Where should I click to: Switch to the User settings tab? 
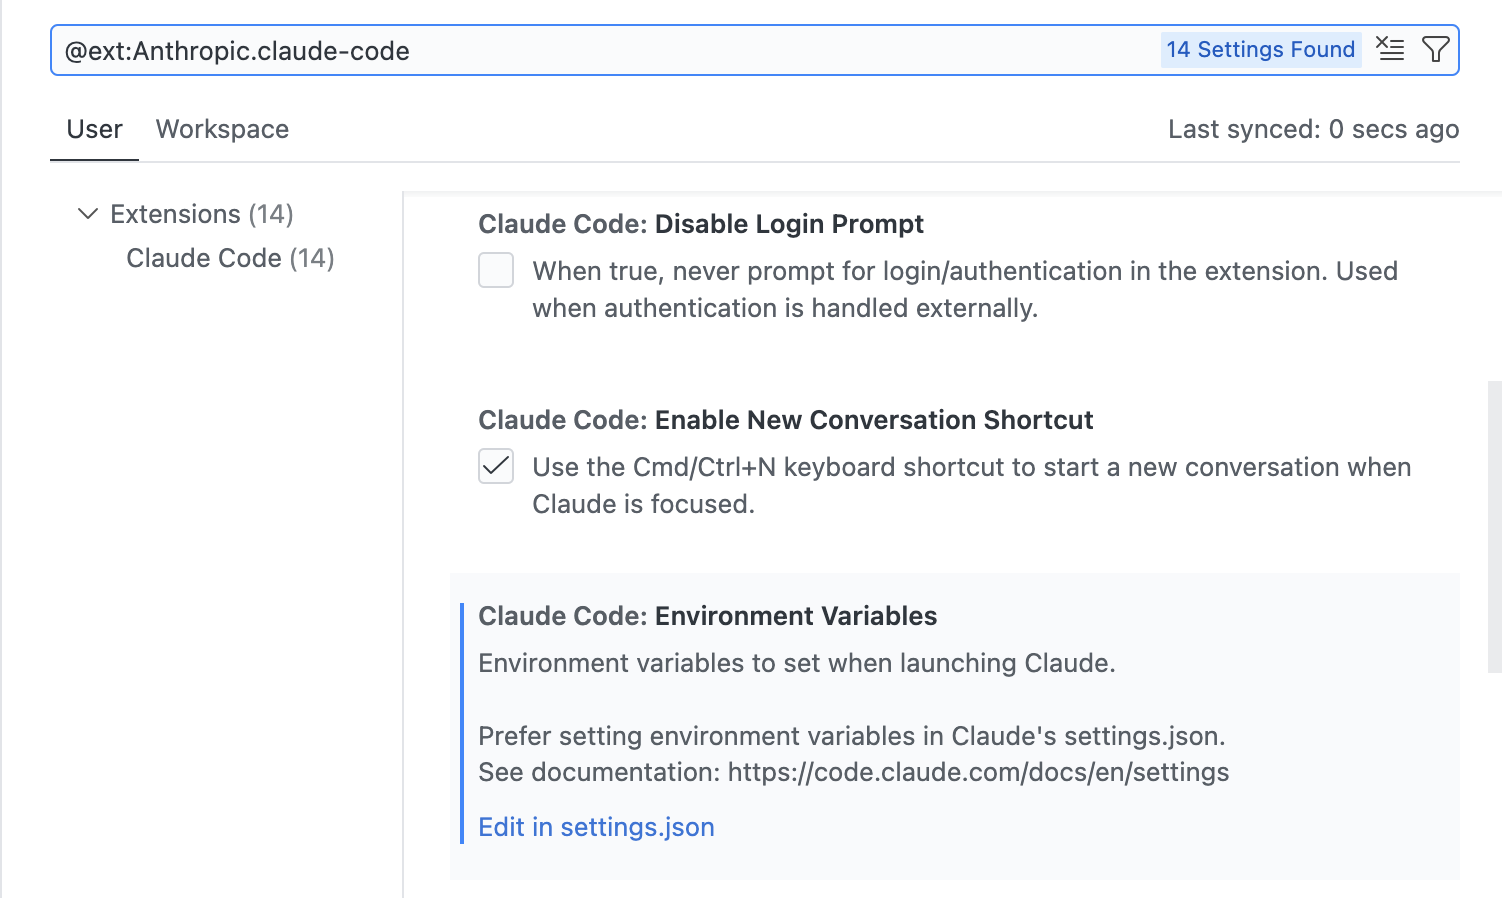(94, 129)
